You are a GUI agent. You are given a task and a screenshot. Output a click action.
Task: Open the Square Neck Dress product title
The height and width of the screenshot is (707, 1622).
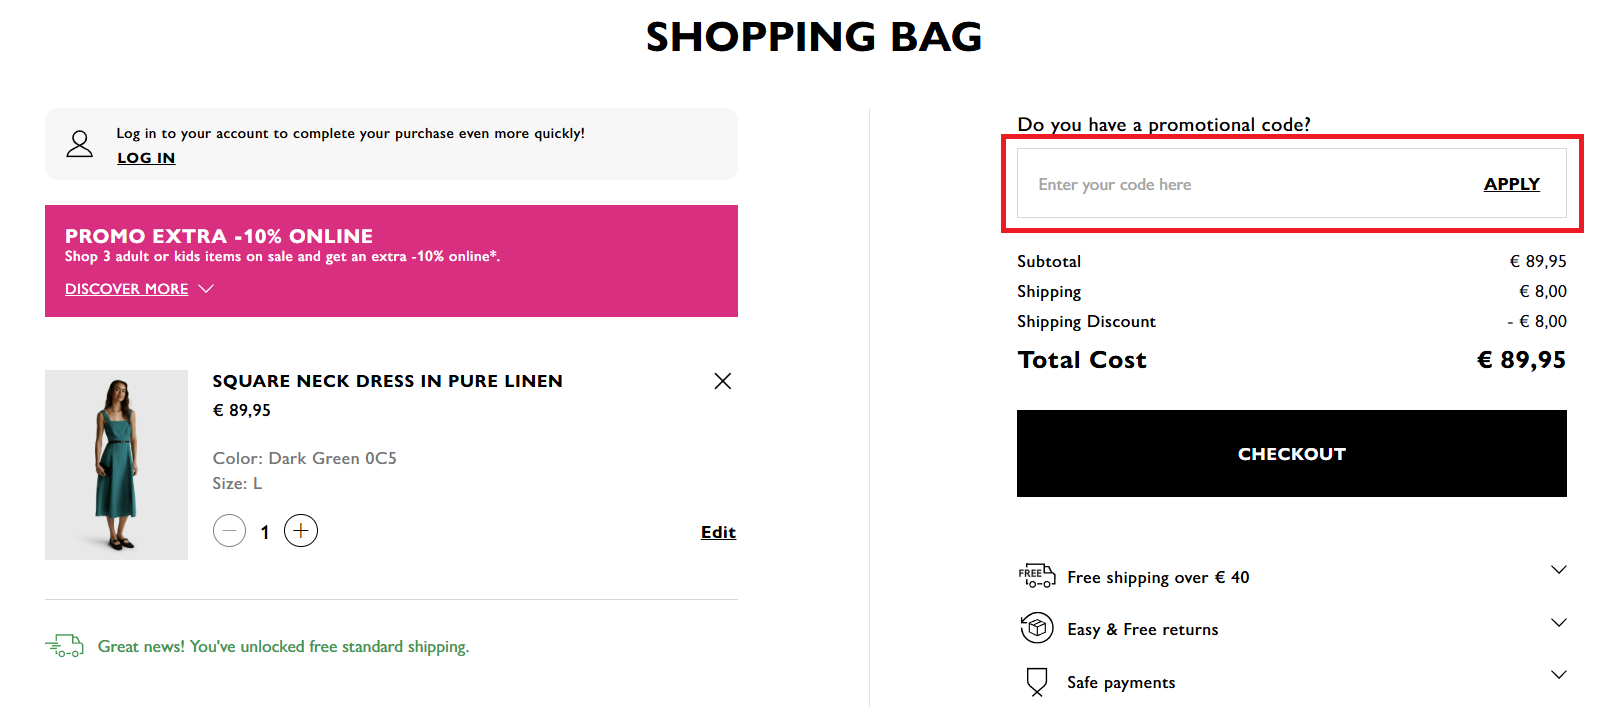coord(387,381)
